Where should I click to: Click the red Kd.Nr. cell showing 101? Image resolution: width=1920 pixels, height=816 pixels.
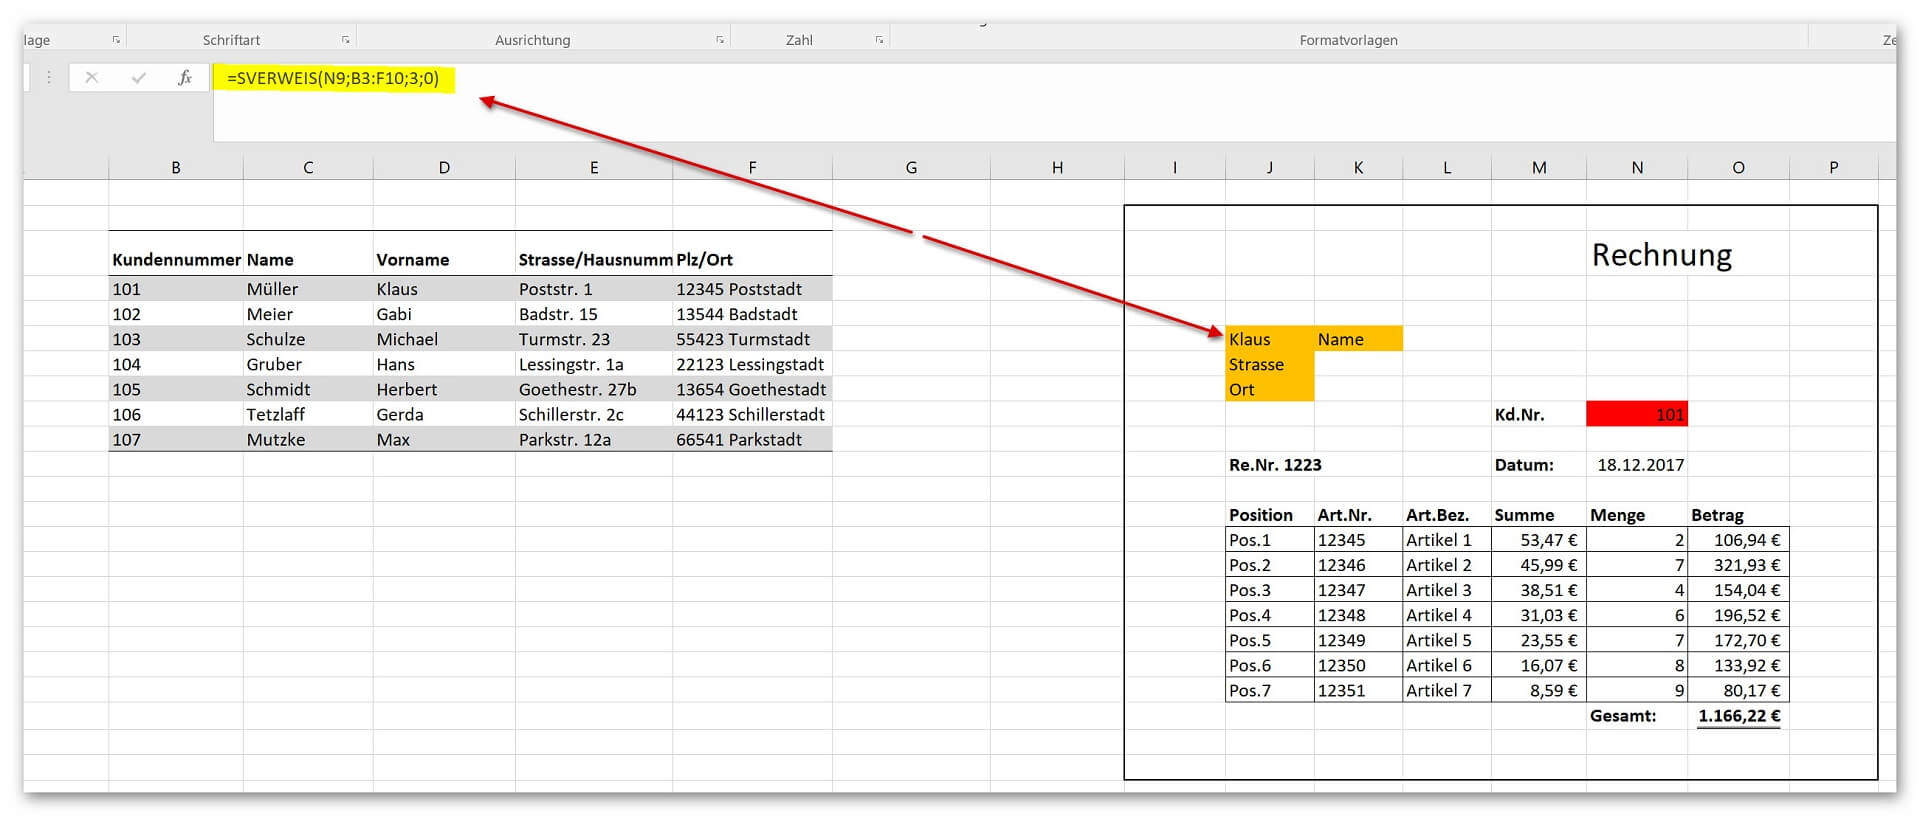1637,414
